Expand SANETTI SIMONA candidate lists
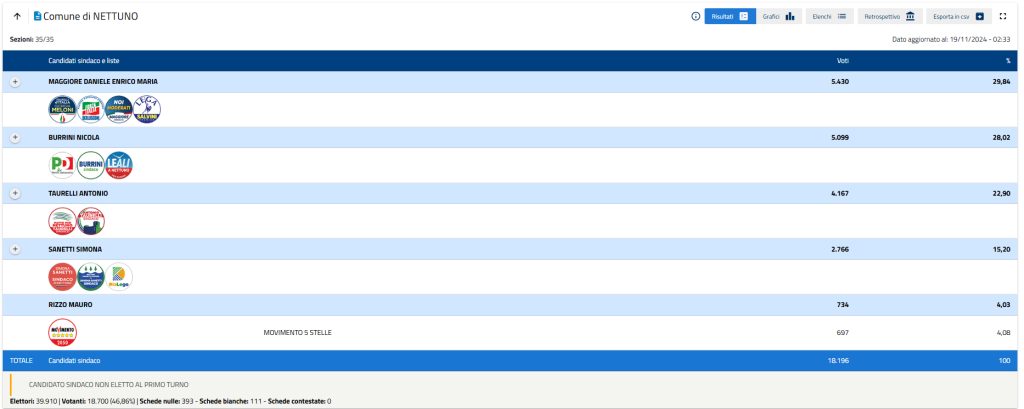Viewport: 1024px width, 409px height. coord(15,248)
